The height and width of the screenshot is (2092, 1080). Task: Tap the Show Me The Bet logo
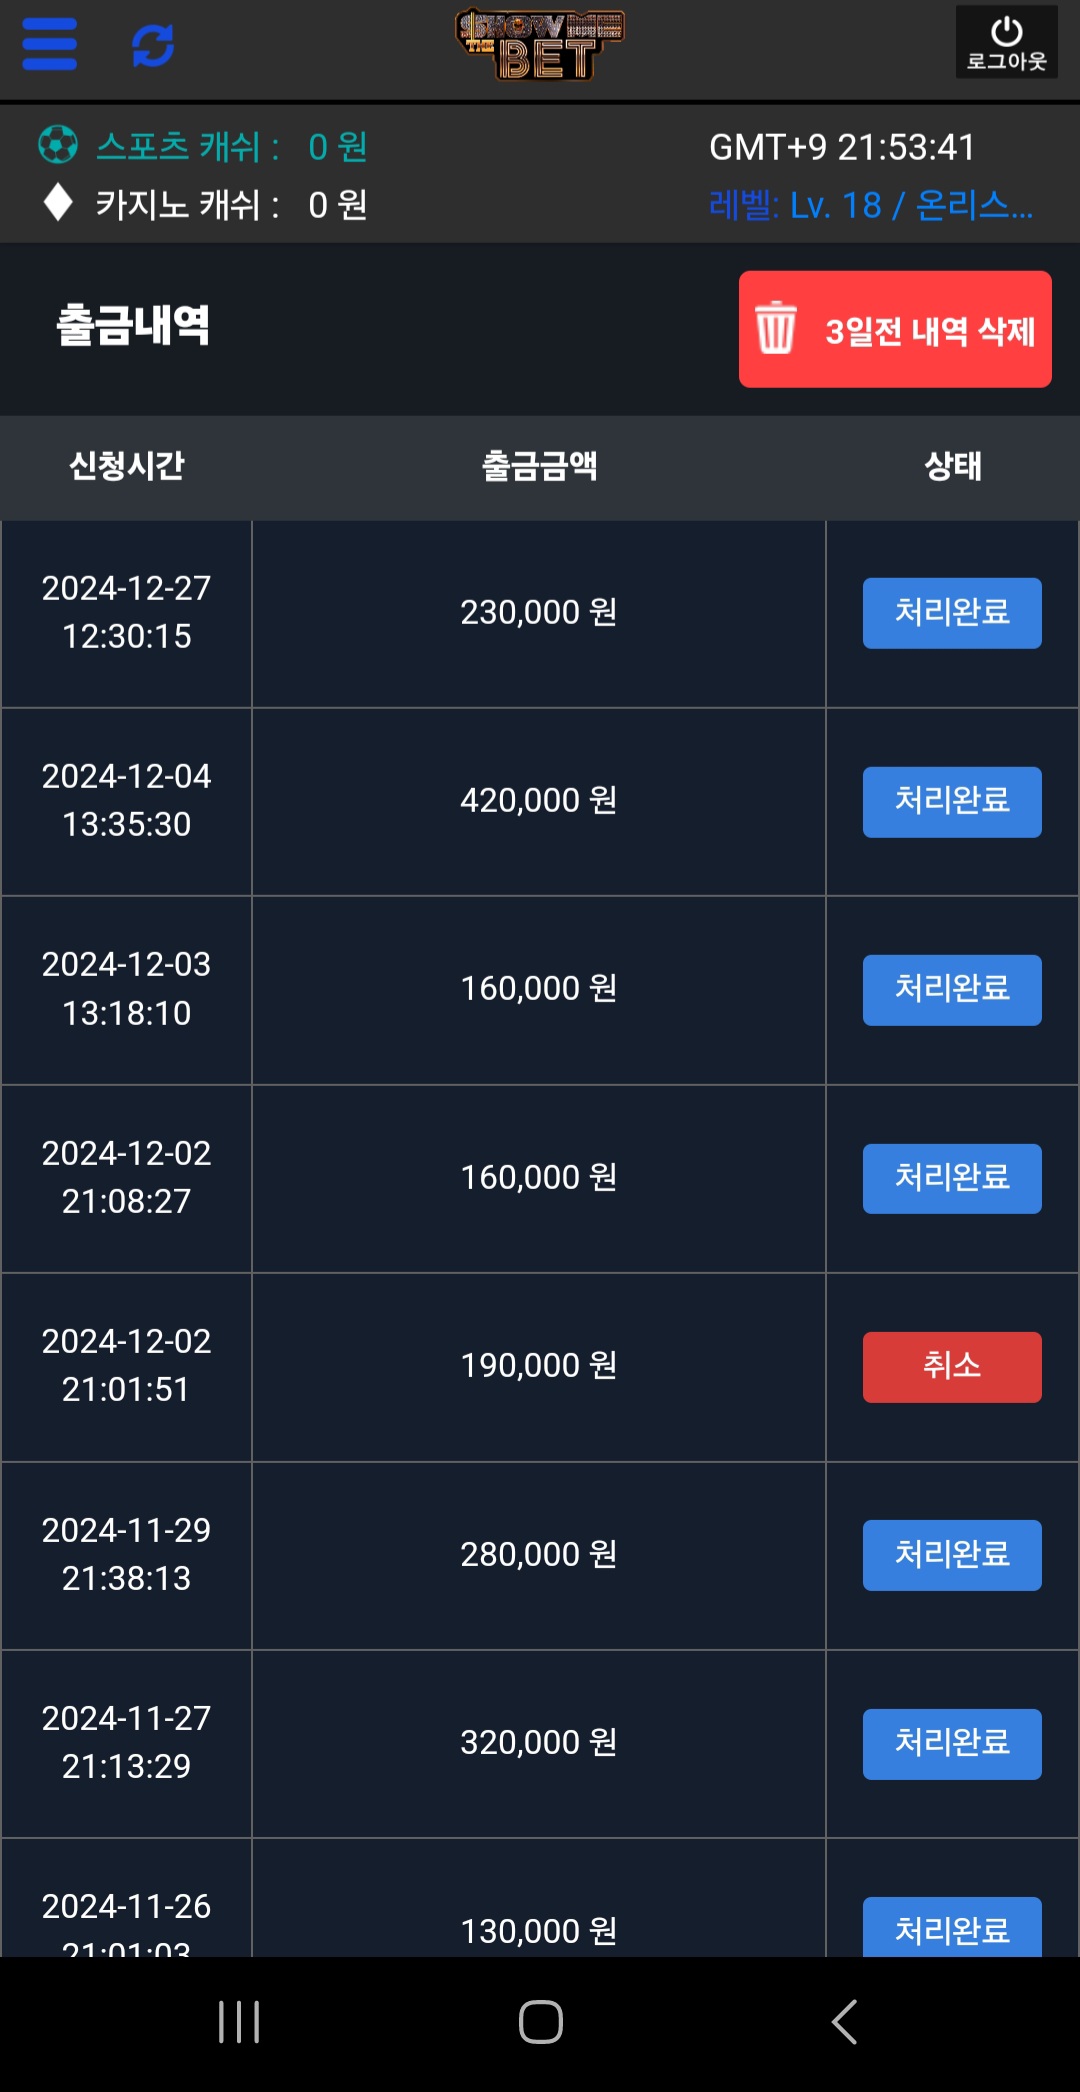coord(540,45)
